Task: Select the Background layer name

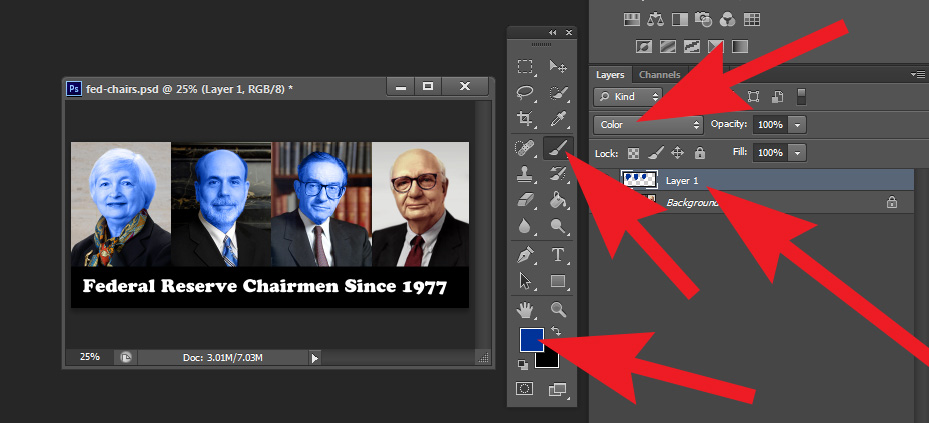Action: [692, 203]
